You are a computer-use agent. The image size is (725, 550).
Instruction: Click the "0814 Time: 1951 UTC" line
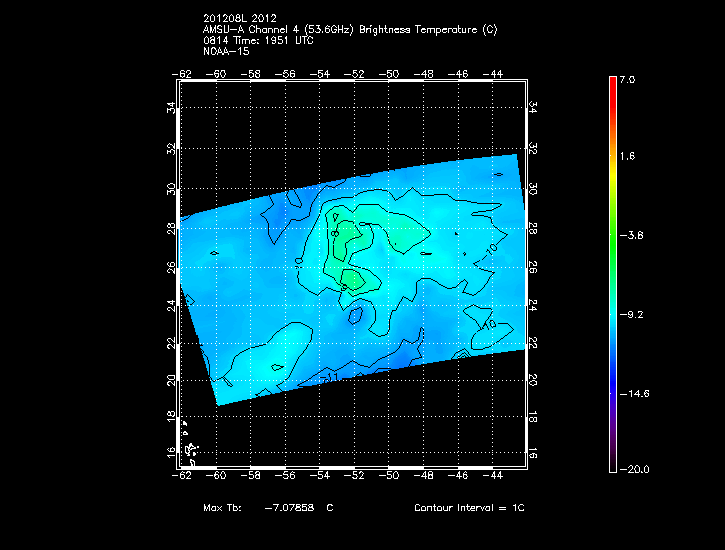(258, 41)
